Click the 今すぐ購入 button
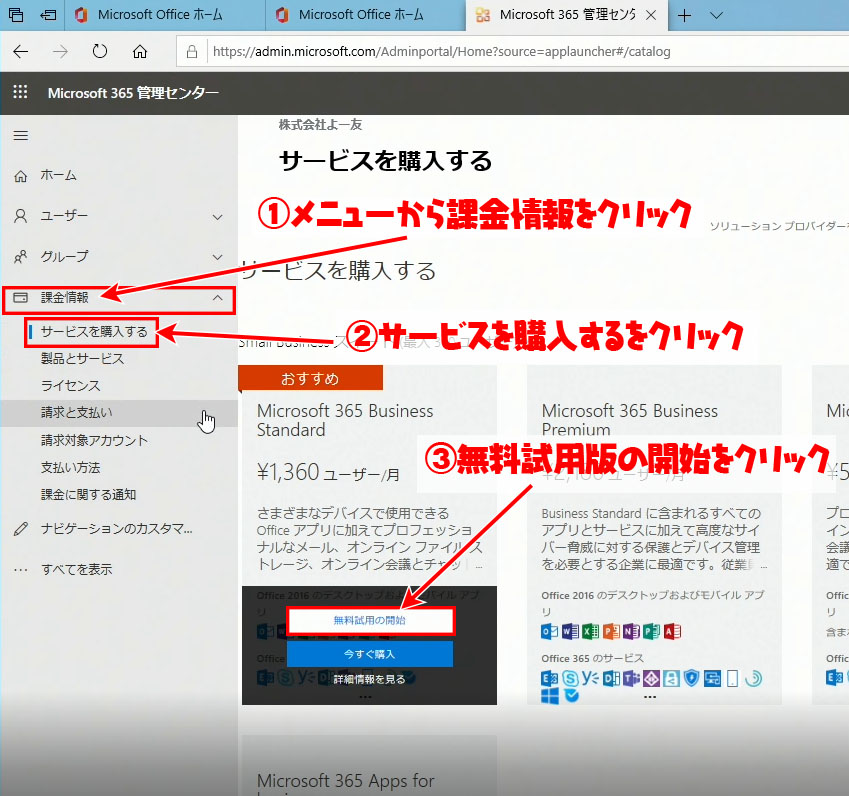The height and width of the screenshot is (796, 849). click(x=370, y=654)
